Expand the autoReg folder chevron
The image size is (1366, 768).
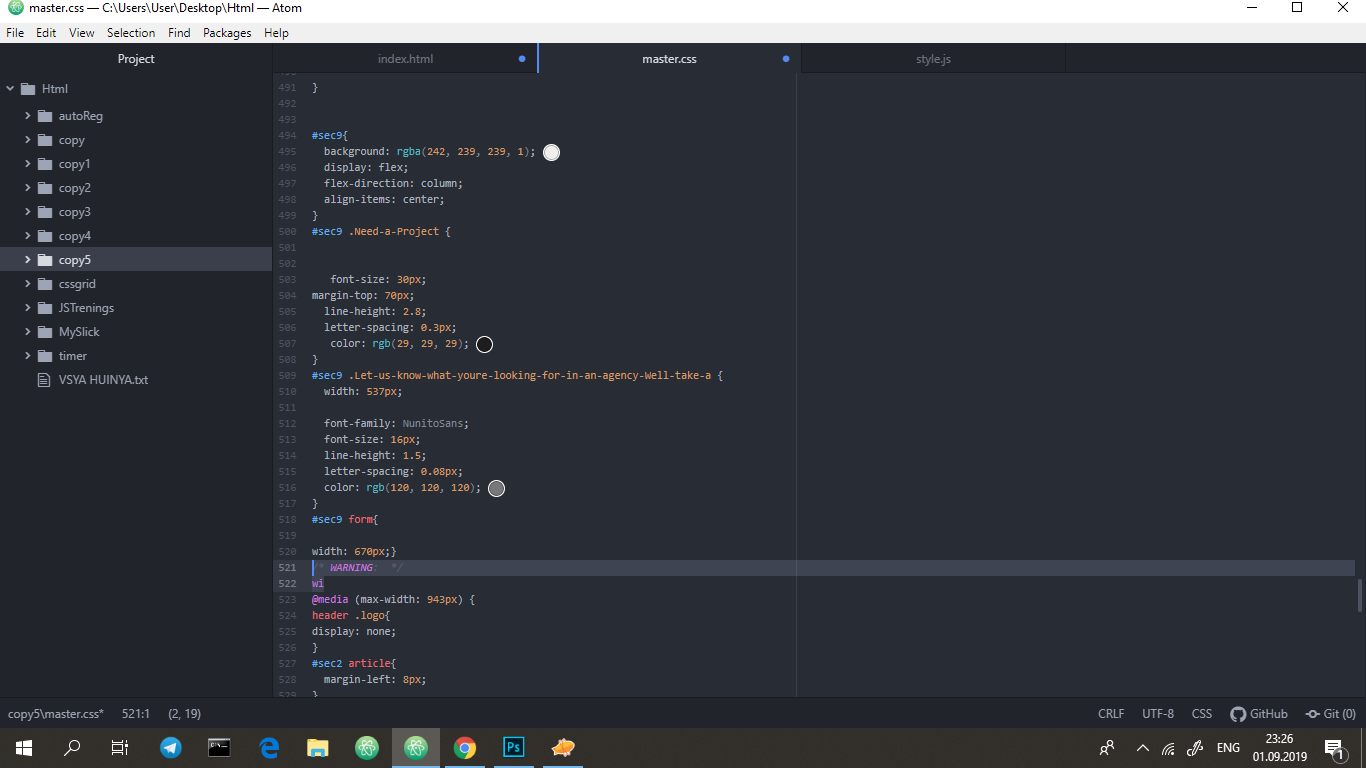pos(28,116)
